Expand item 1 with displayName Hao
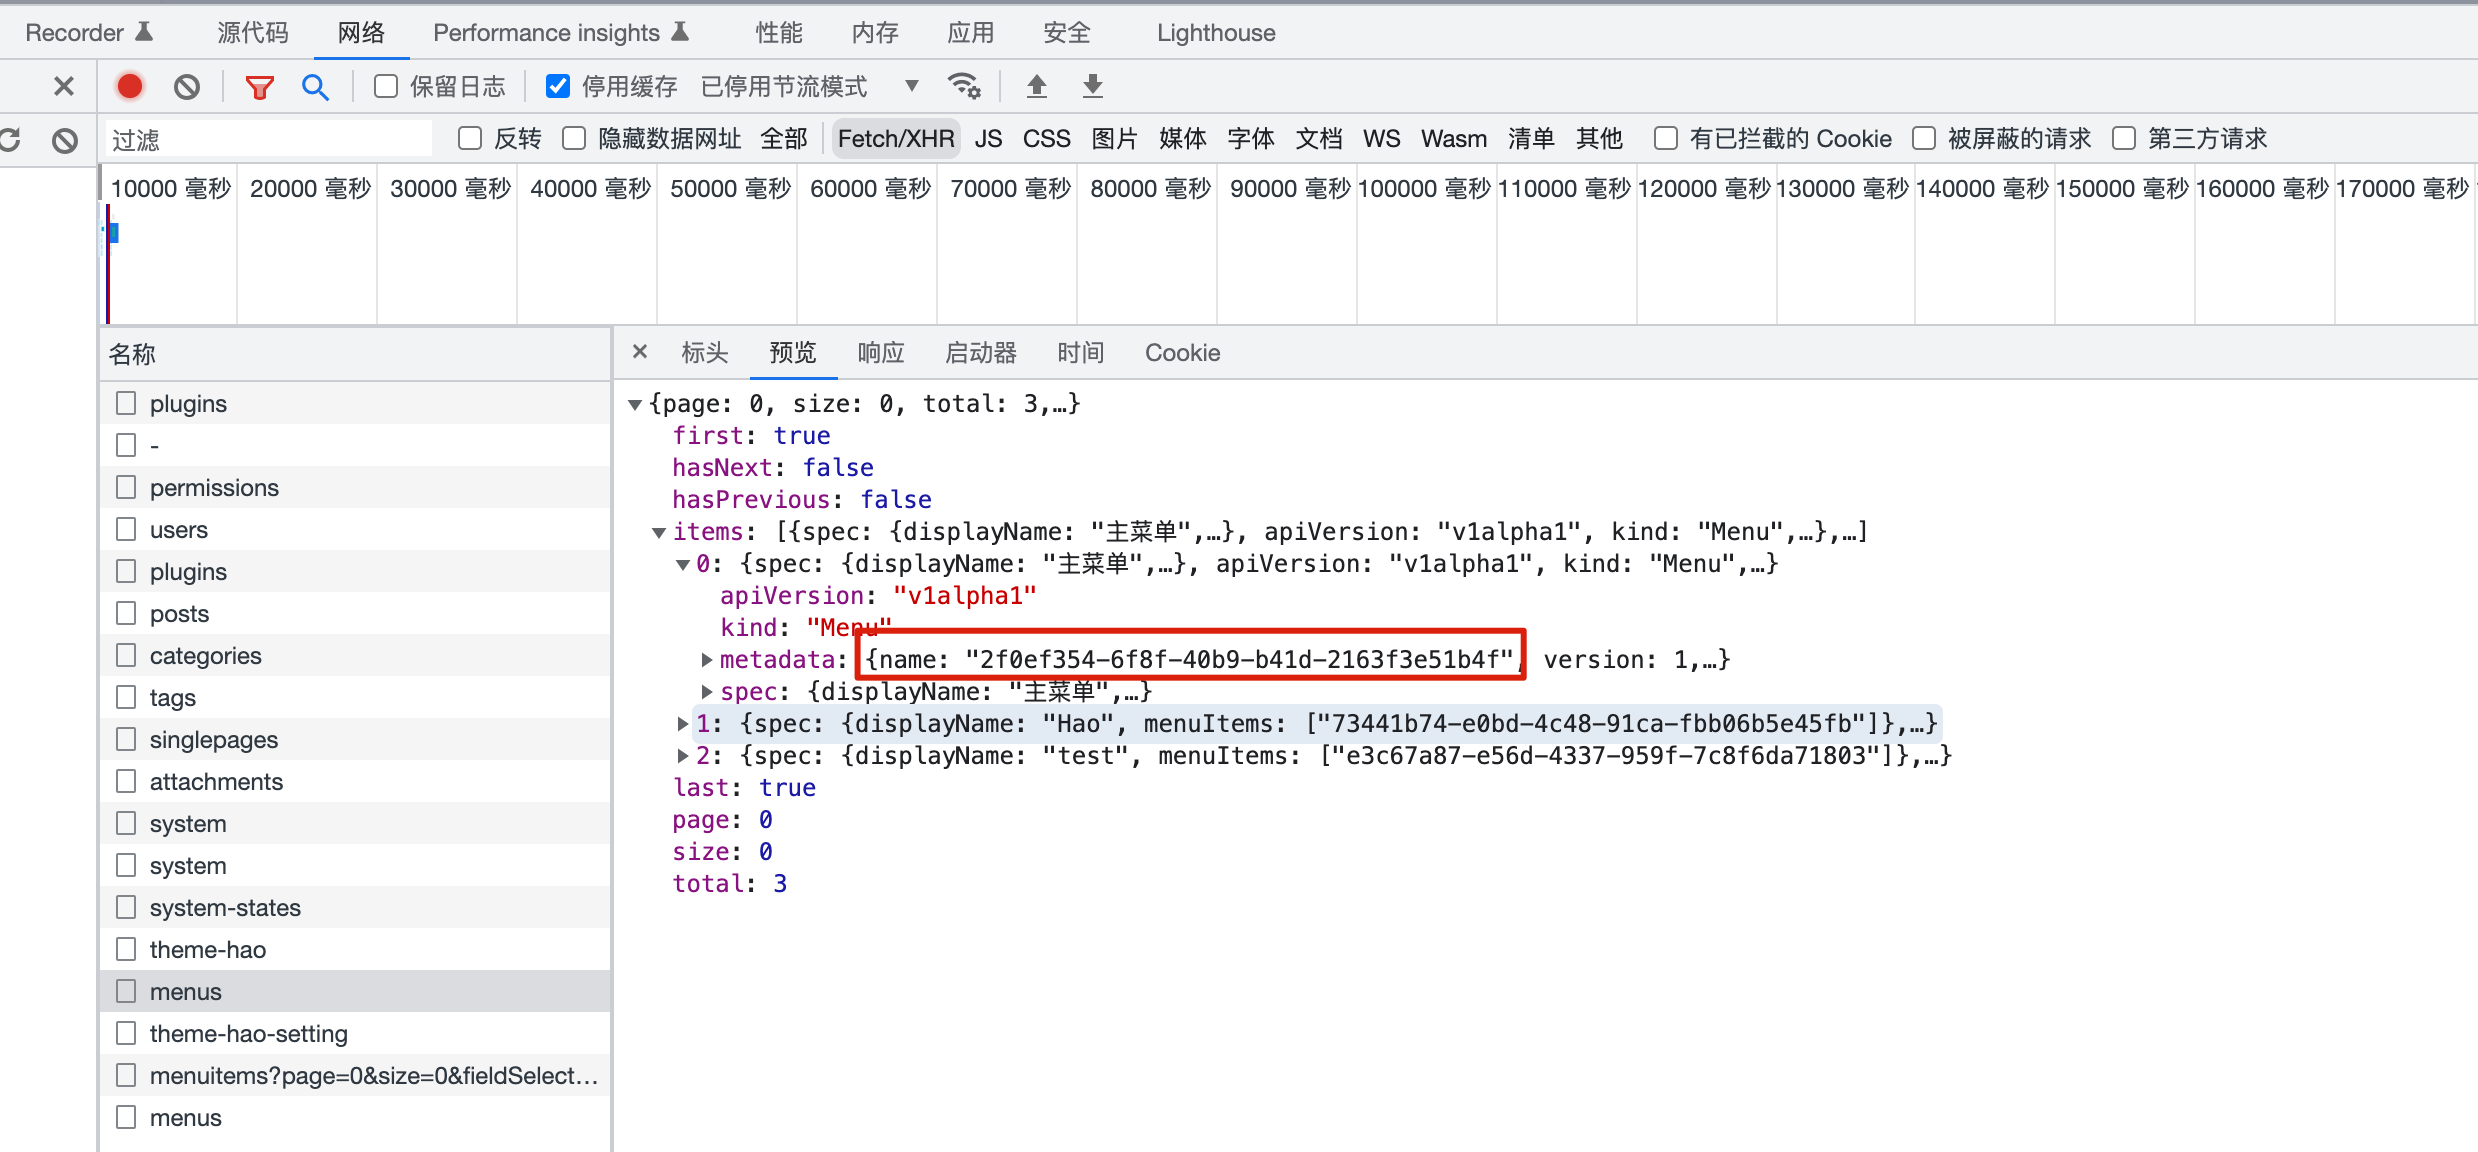 [681, 724]
